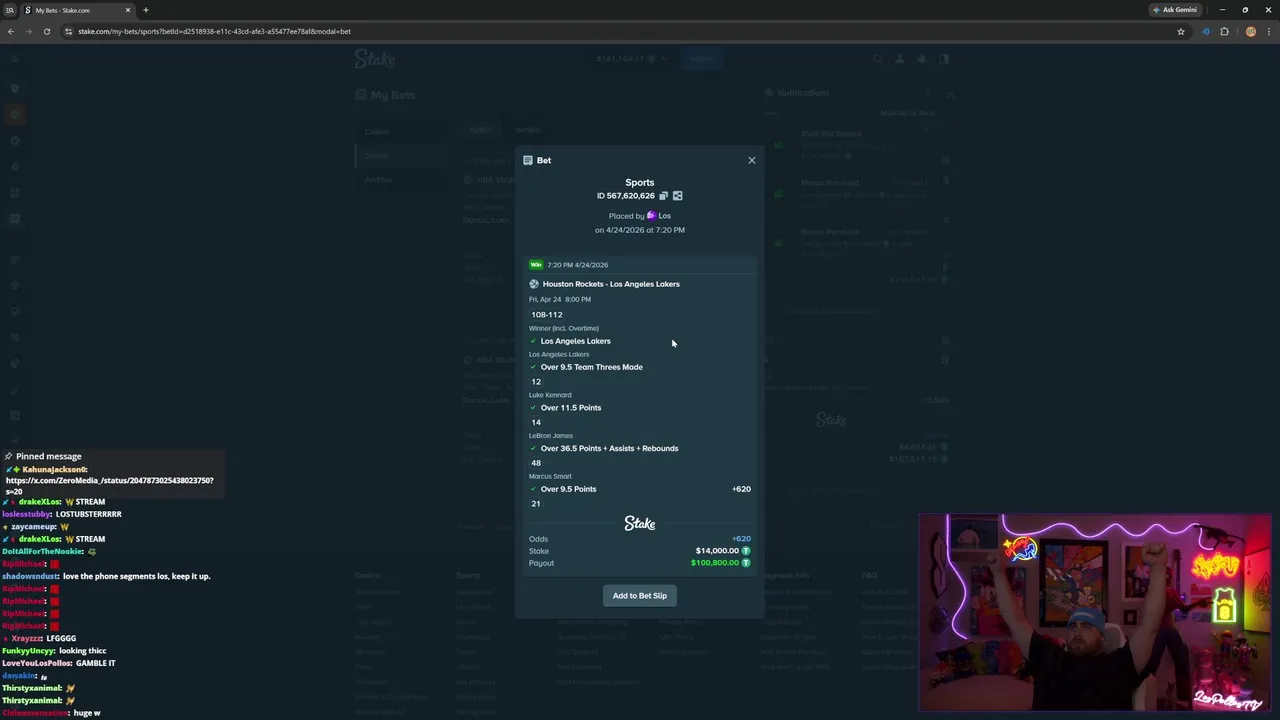Image resolution: width=1280 pixels, height=720 pixels.
Task: Open the blue extension icon in the toolbar
Action: coord(1205,31)
